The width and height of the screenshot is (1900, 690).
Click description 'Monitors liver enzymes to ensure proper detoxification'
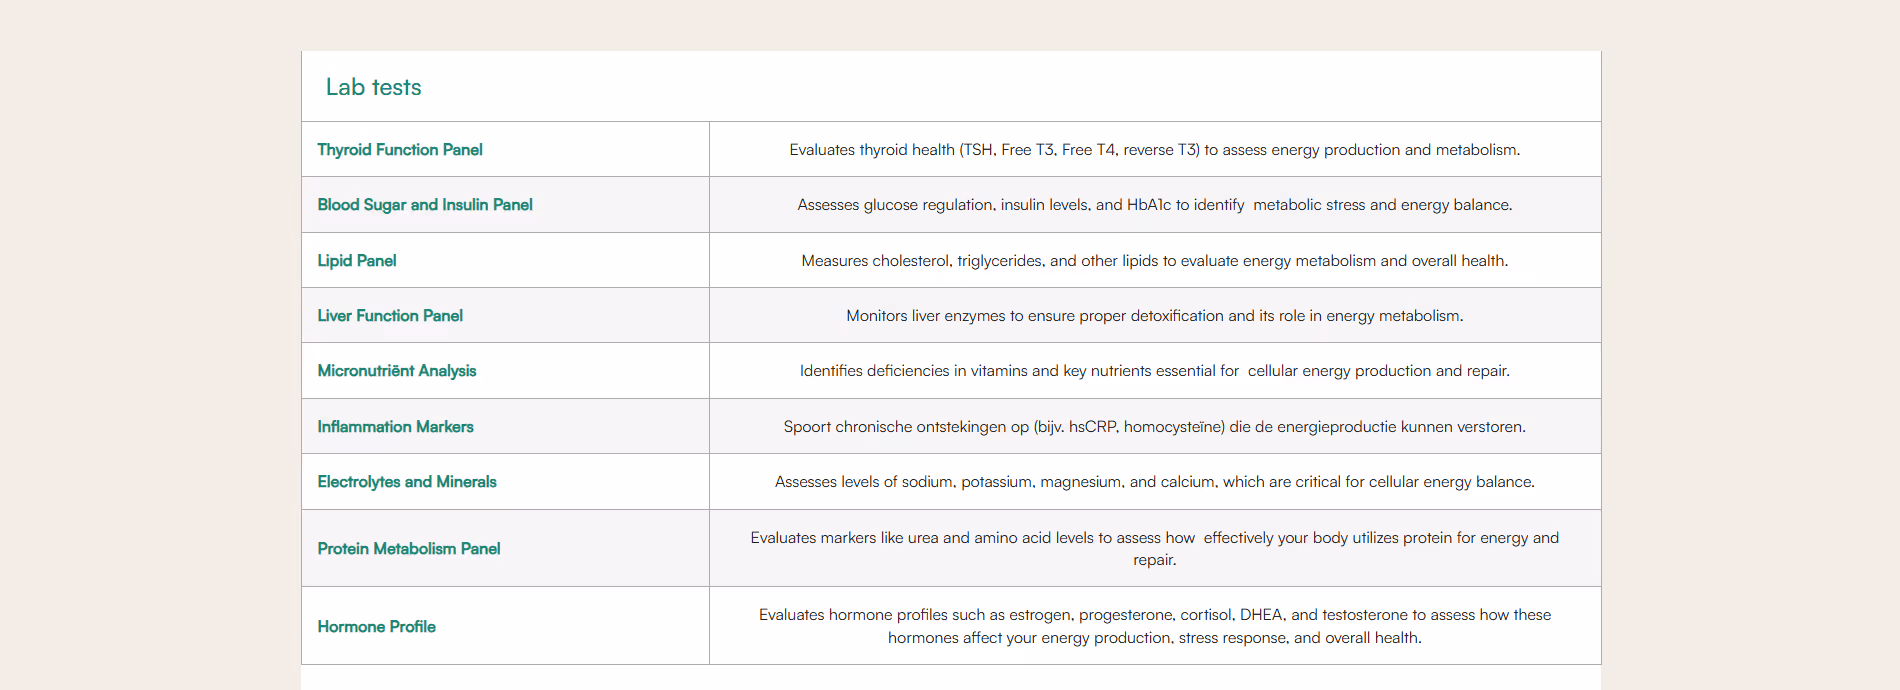pyautogui.click(x=1155, y=315)
